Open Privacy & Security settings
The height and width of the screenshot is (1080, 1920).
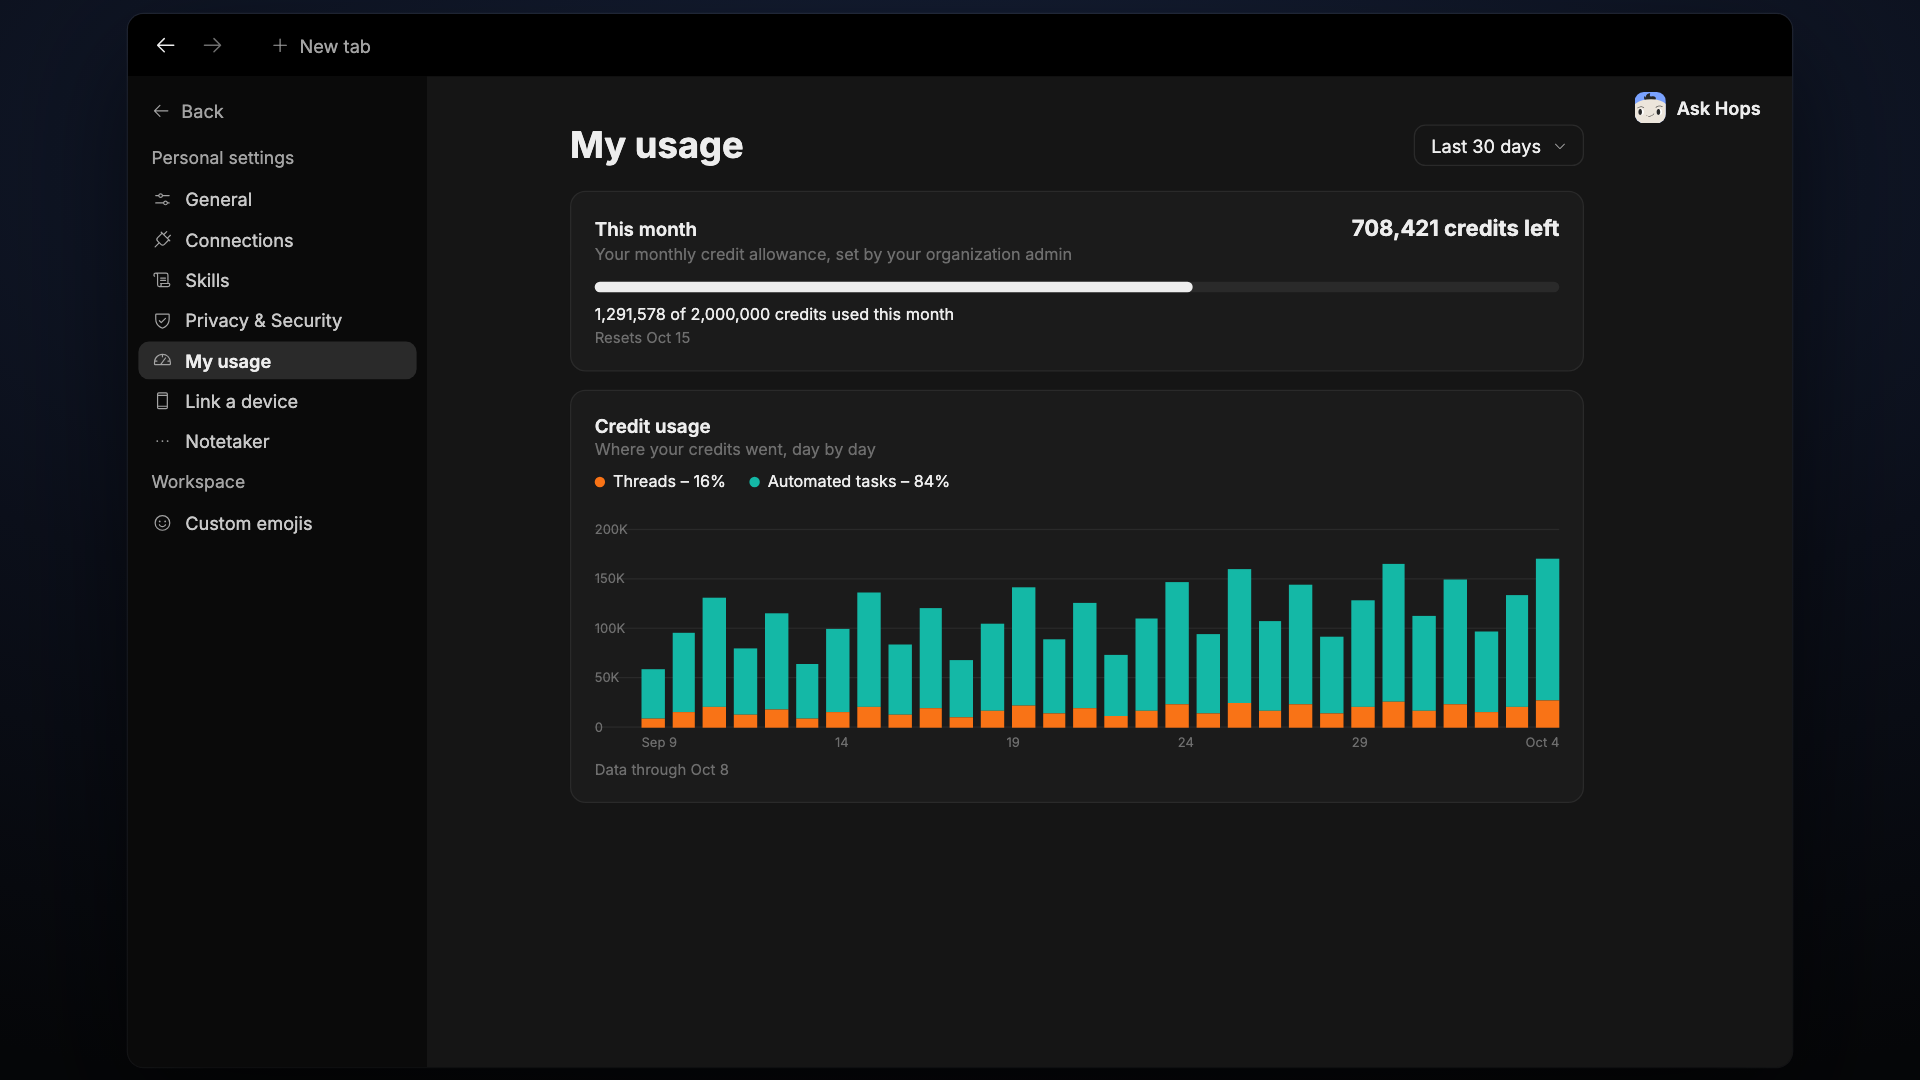277,320
